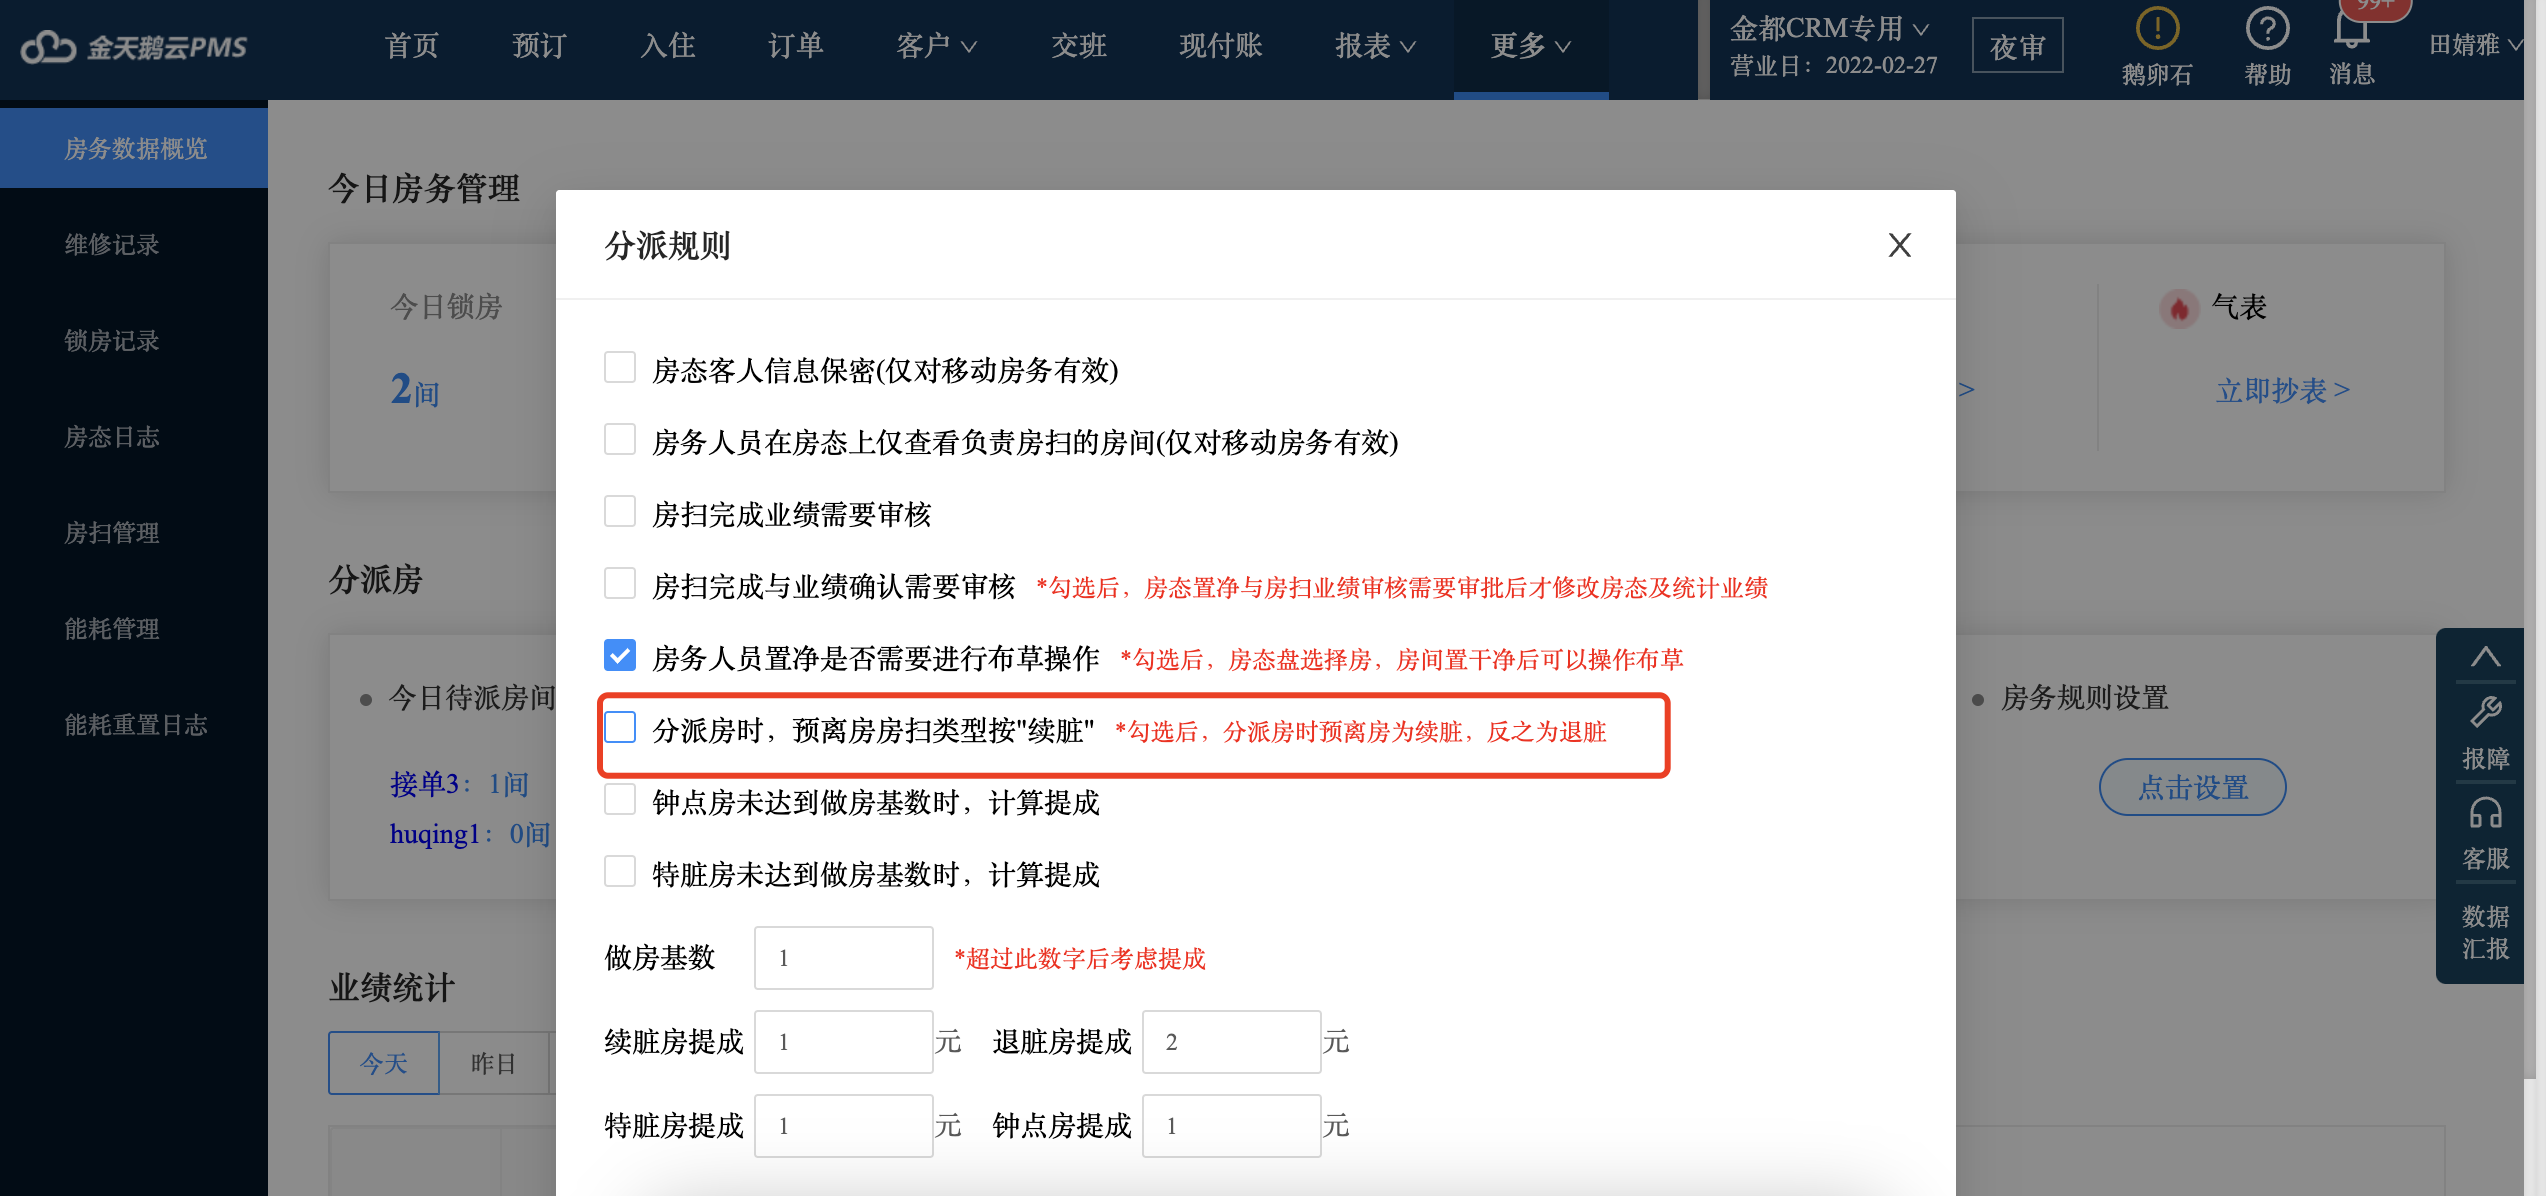Focus the 续脏房提成 input field
2546x1196 pixels.
[843, 1042]
